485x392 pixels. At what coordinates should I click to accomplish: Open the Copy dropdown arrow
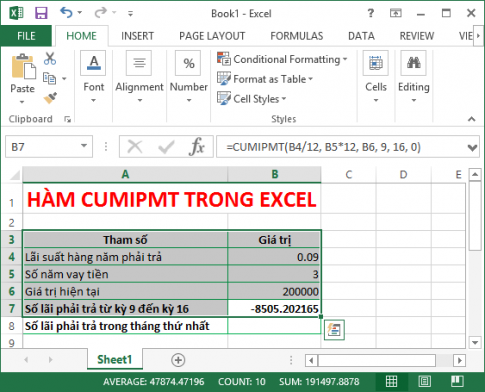(x=64, y=79)
